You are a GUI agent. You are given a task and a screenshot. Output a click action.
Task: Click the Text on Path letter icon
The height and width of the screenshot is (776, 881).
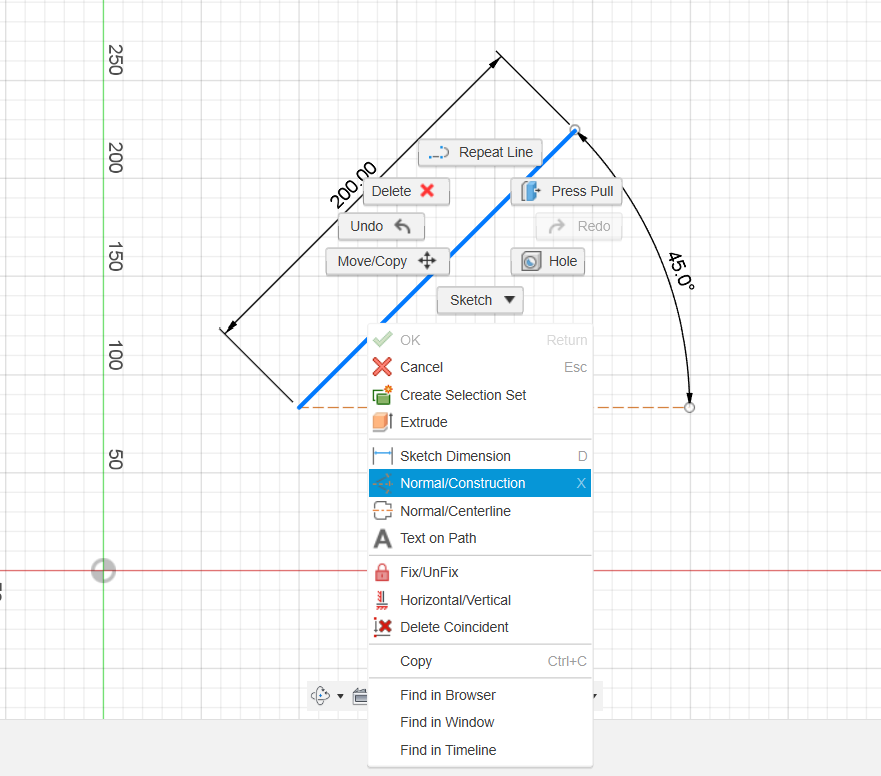tap(382, 538)
